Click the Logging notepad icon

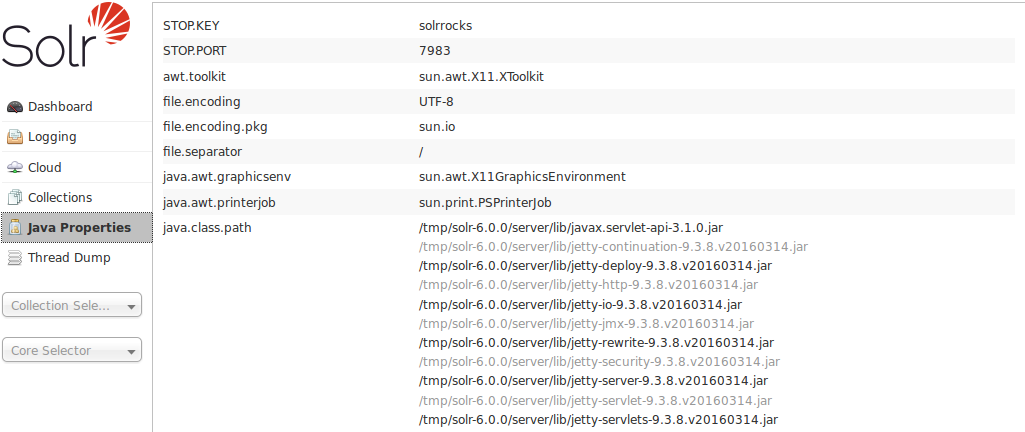[x=15, y=137]
